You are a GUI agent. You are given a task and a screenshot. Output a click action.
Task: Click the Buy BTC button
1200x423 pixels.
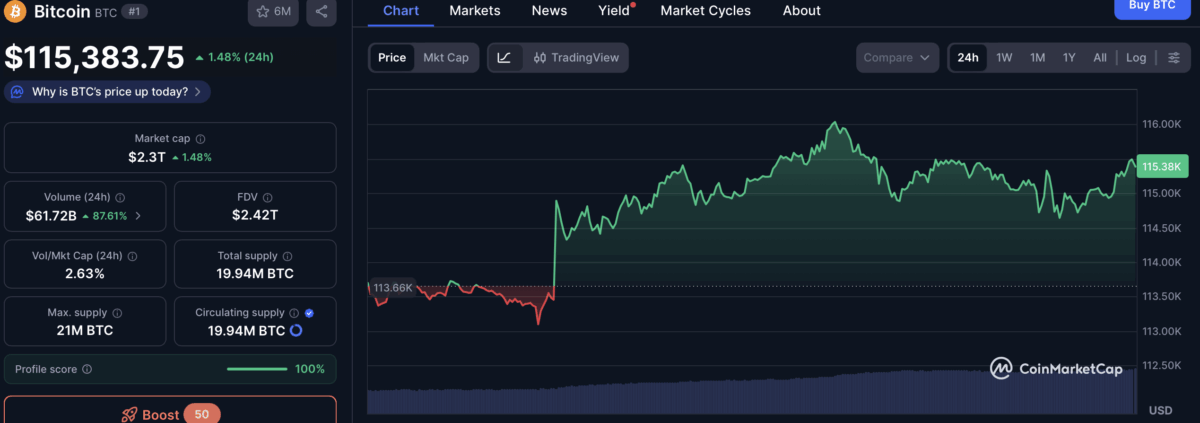click(1151, 6)
